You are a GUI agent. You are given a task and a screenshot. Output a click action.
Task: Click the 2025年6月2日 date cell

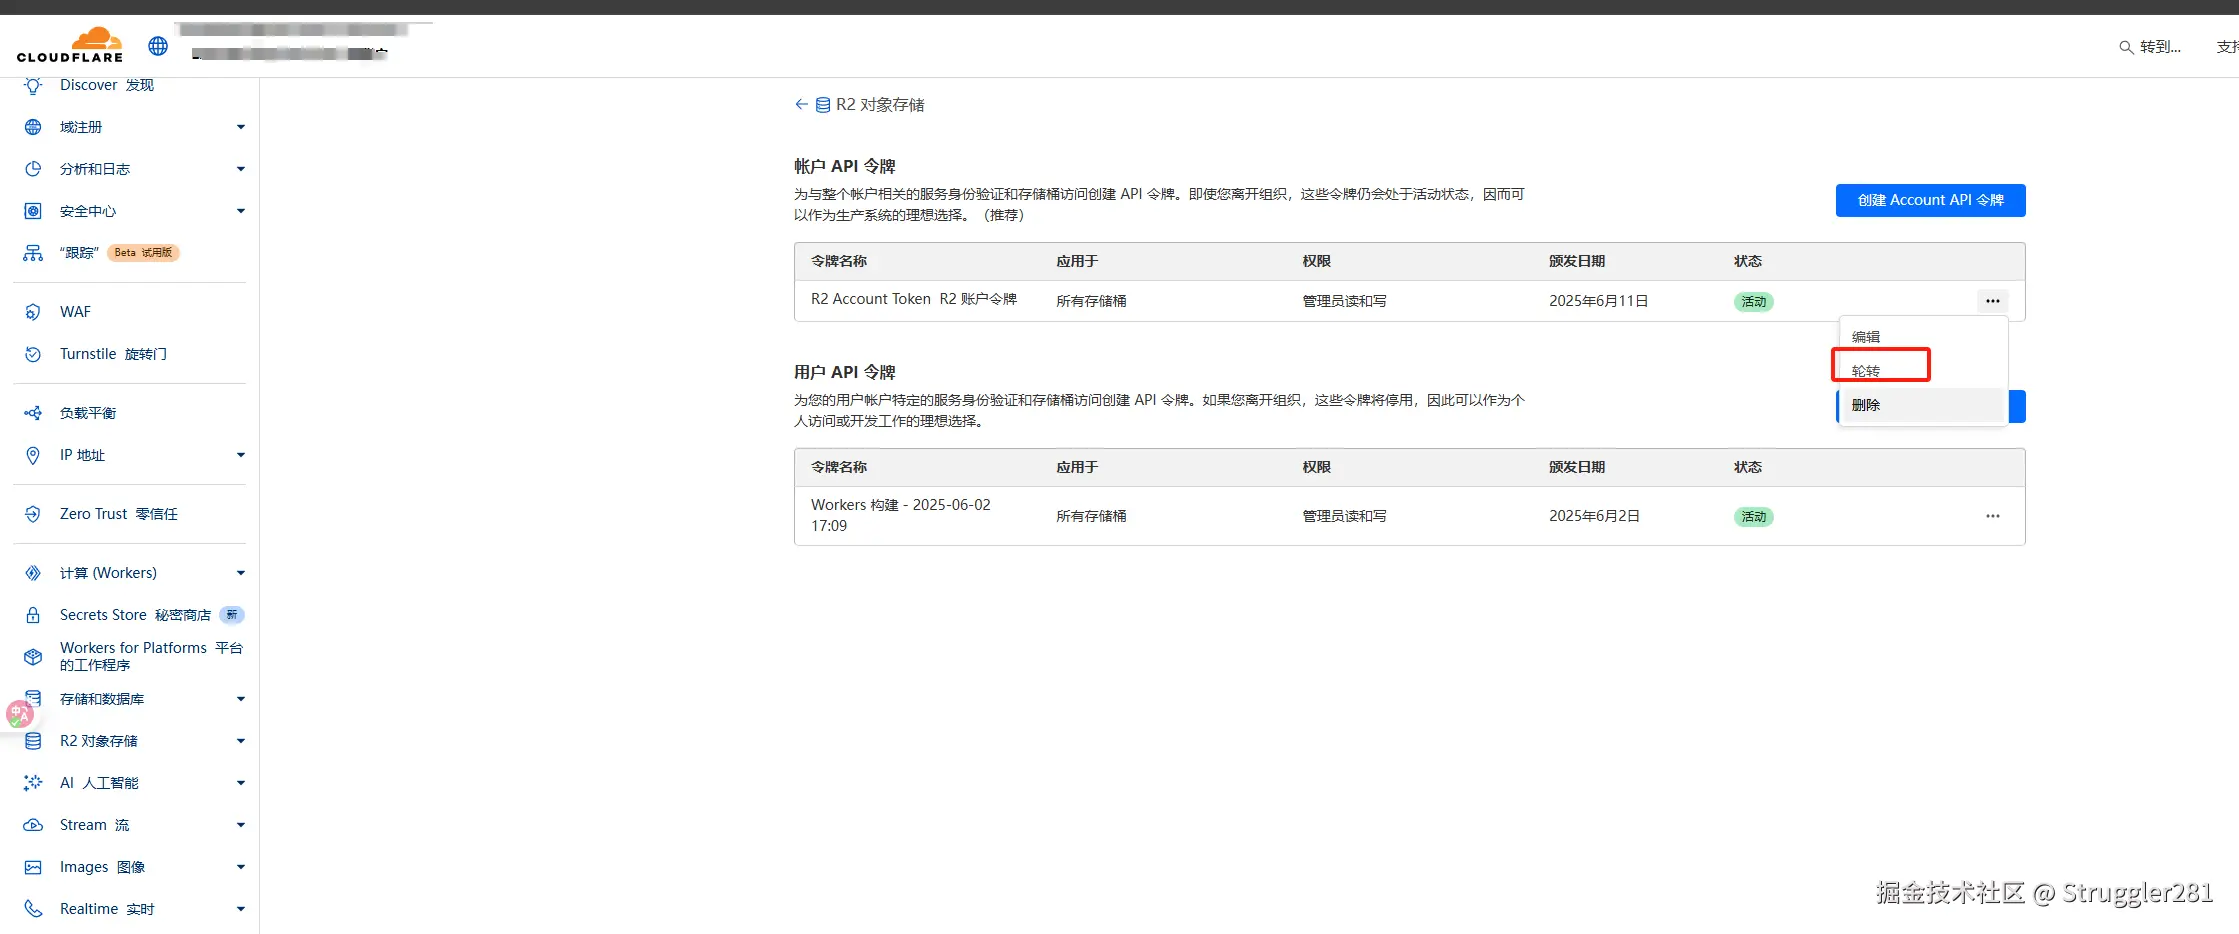(1594, 516)
